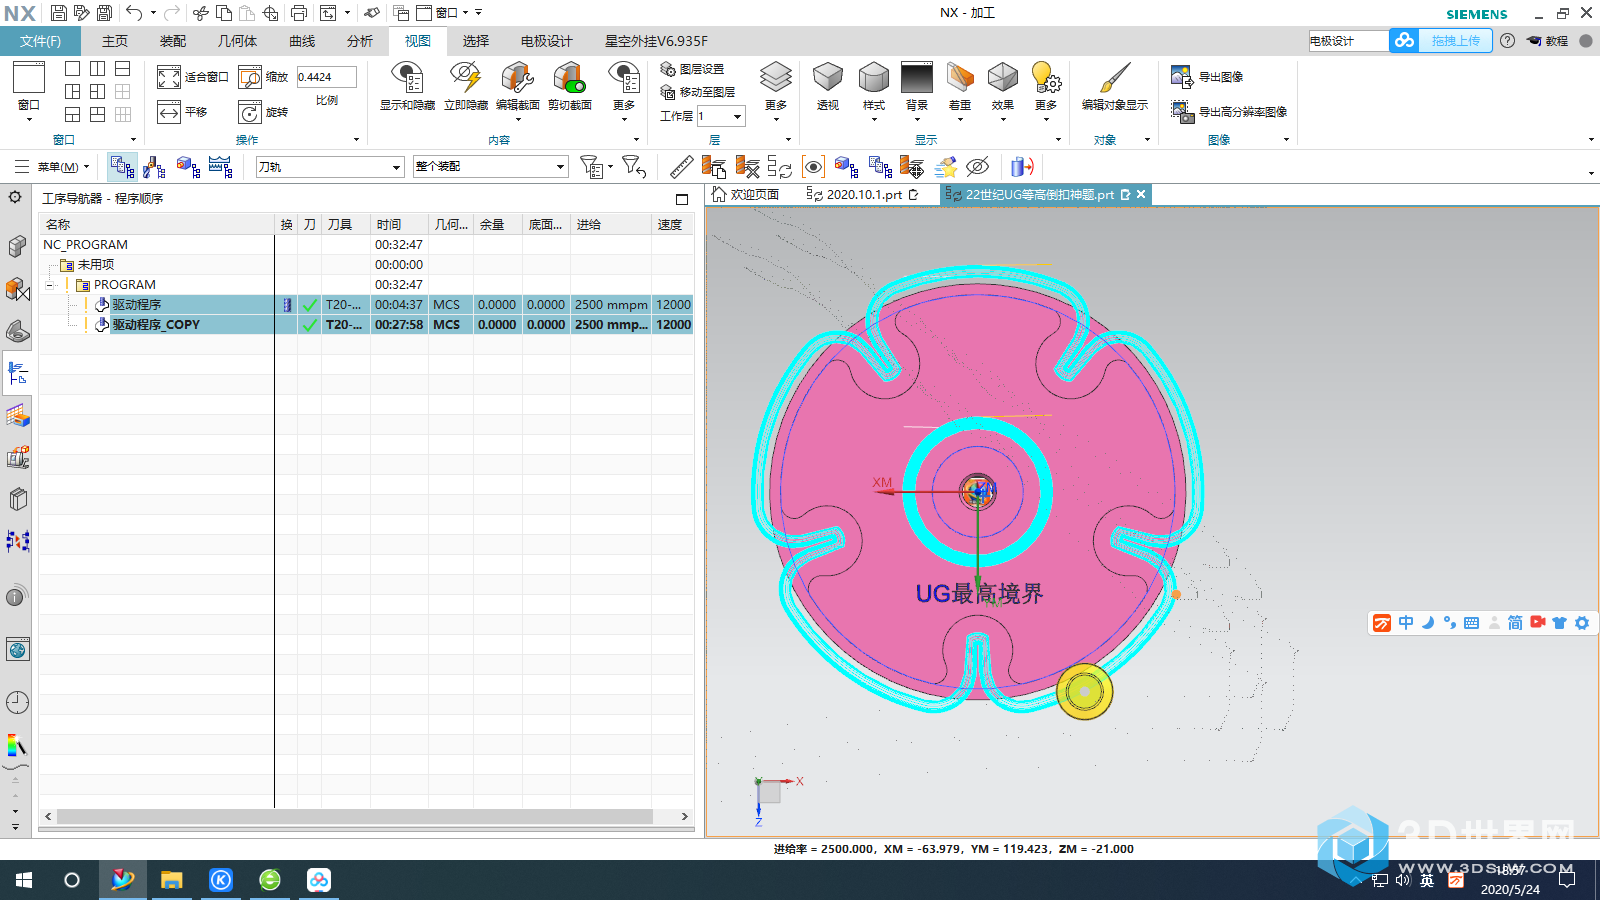Image resolution: width=1600 pixels, height=900 pixels.
Task: Click the help question mark button
Action: (1507, 41)
